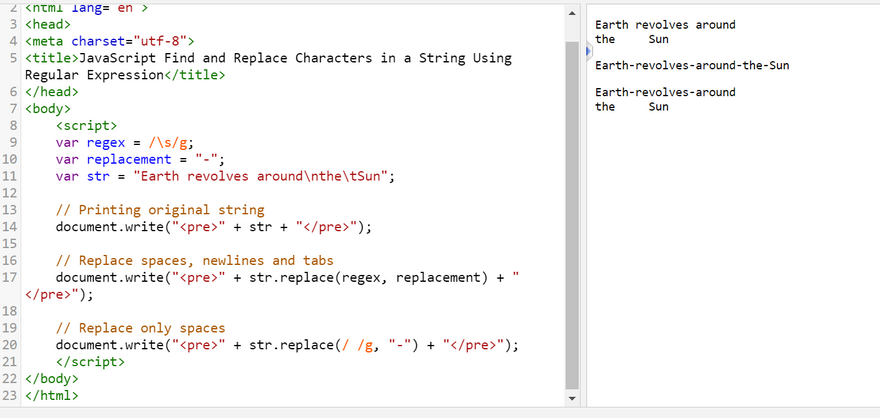Place cursor on the regex pattern /\s/g
The height and width of the screenshot is (418, 880).
click(171, 143)
